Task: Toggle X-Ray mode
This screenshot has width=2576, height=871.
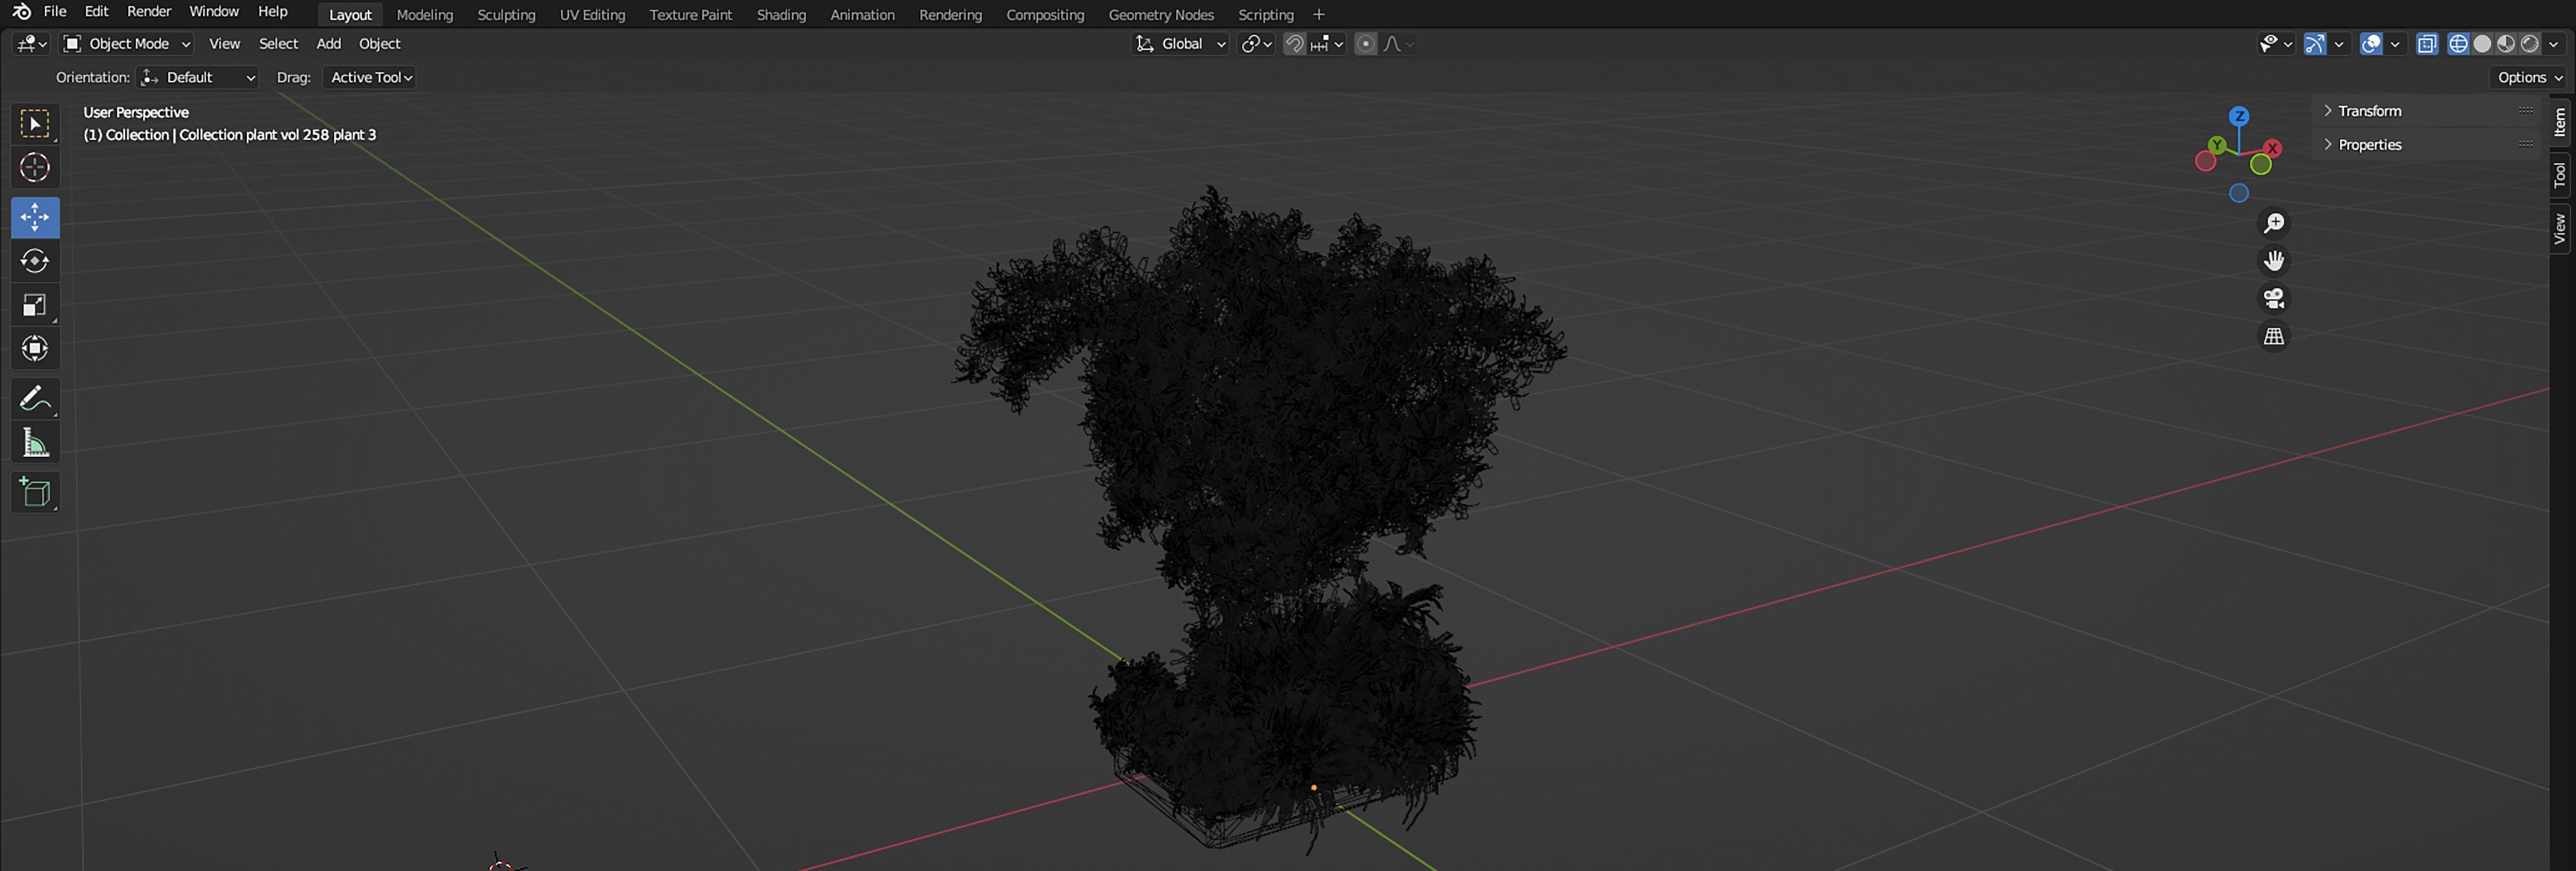Action: [2427, 44]
